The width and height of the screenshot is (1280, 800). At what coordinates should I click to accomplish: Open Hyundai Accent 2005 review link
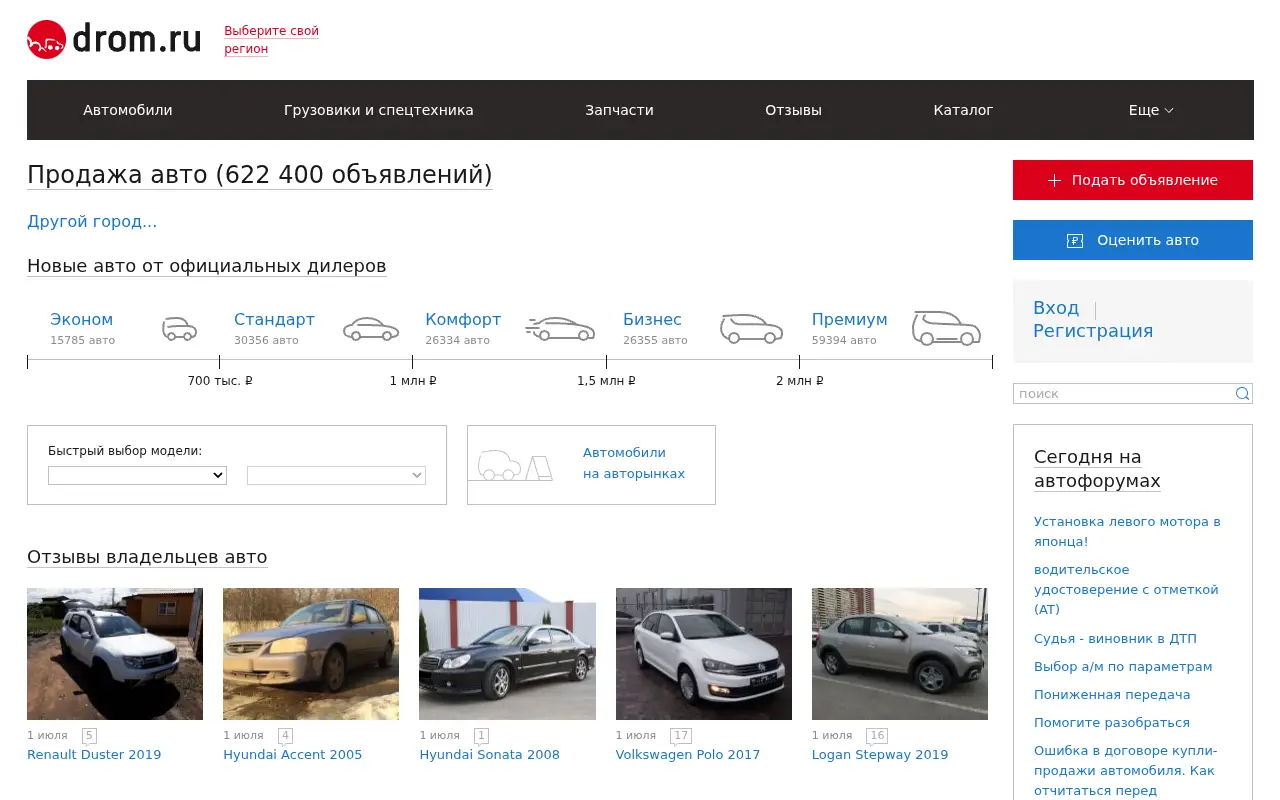(293, 755)
